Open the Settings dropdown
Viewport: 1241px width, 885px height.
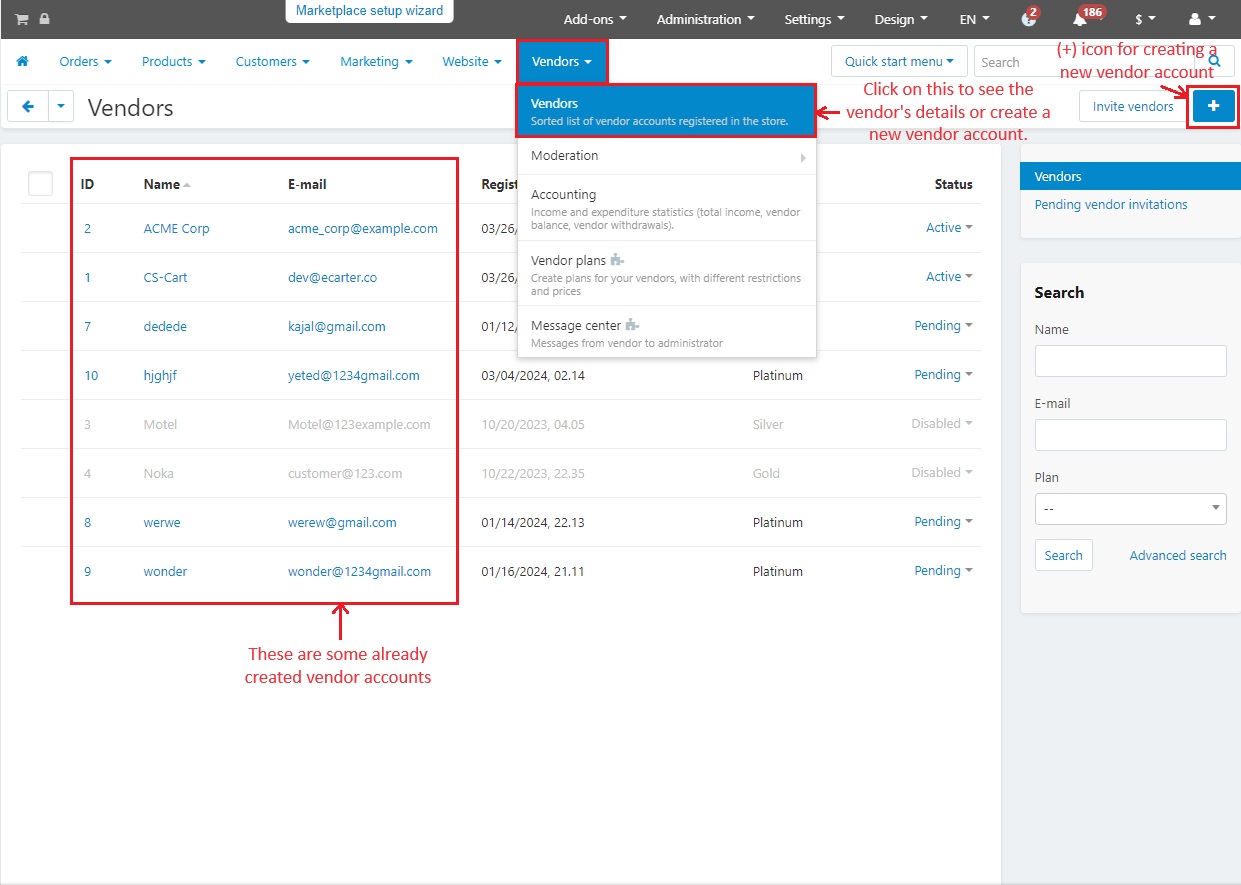tap(814, 19)
